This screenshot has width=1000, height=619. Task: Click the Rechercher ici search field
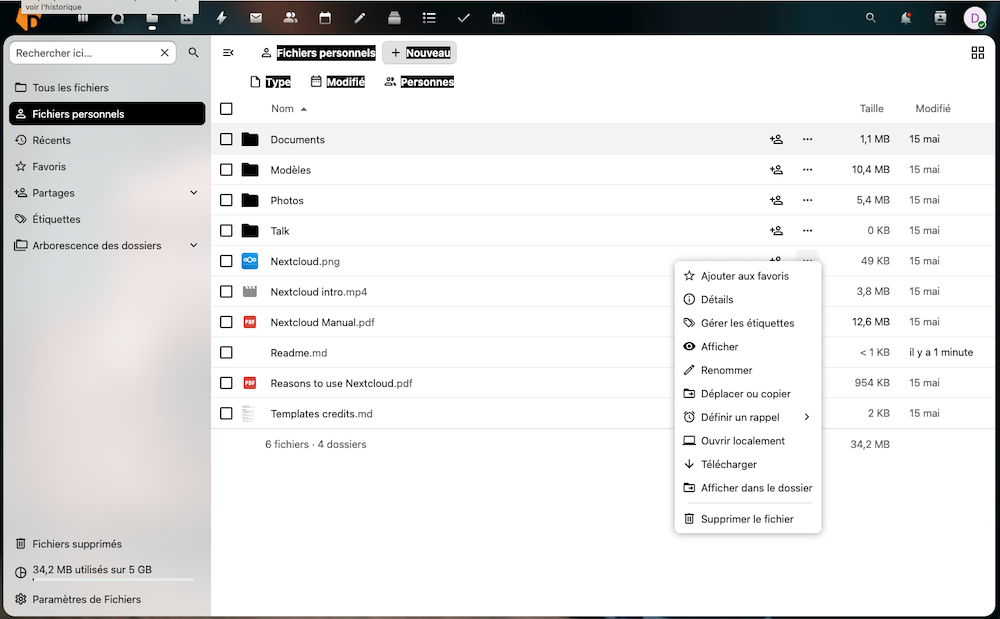84,53
